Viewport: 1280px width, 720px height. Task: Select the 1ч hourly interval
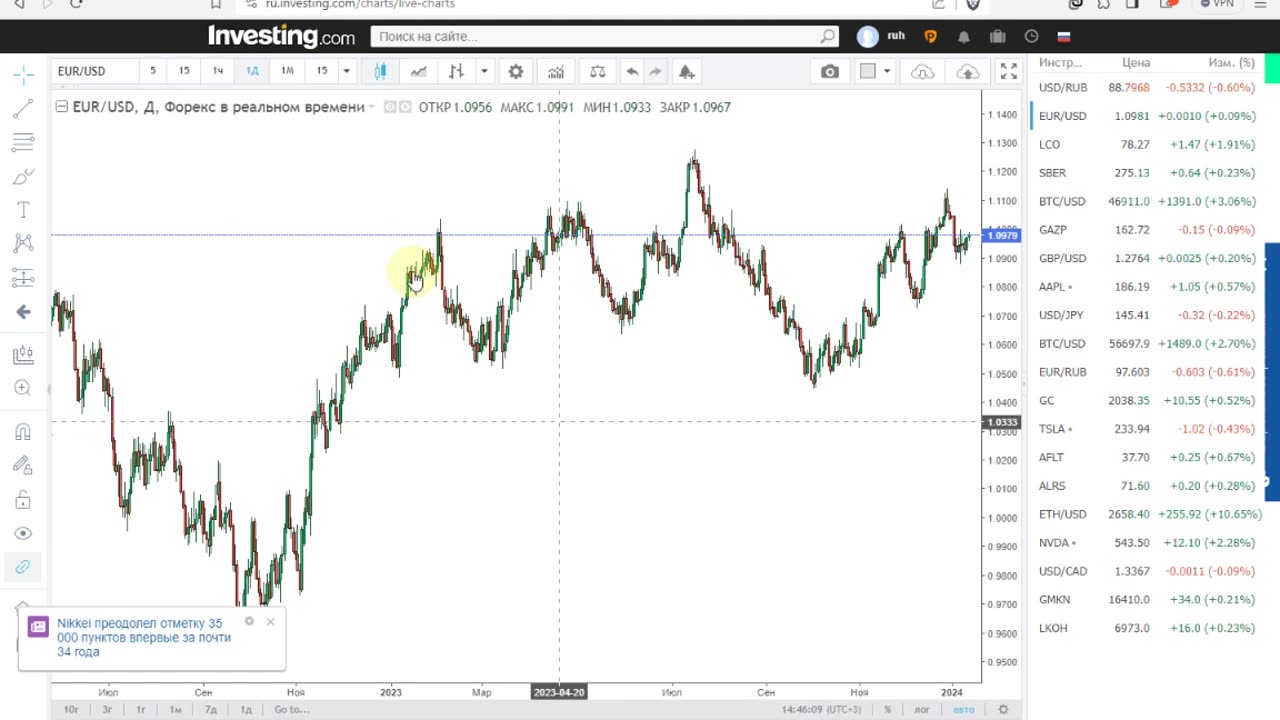coord(217,70)
